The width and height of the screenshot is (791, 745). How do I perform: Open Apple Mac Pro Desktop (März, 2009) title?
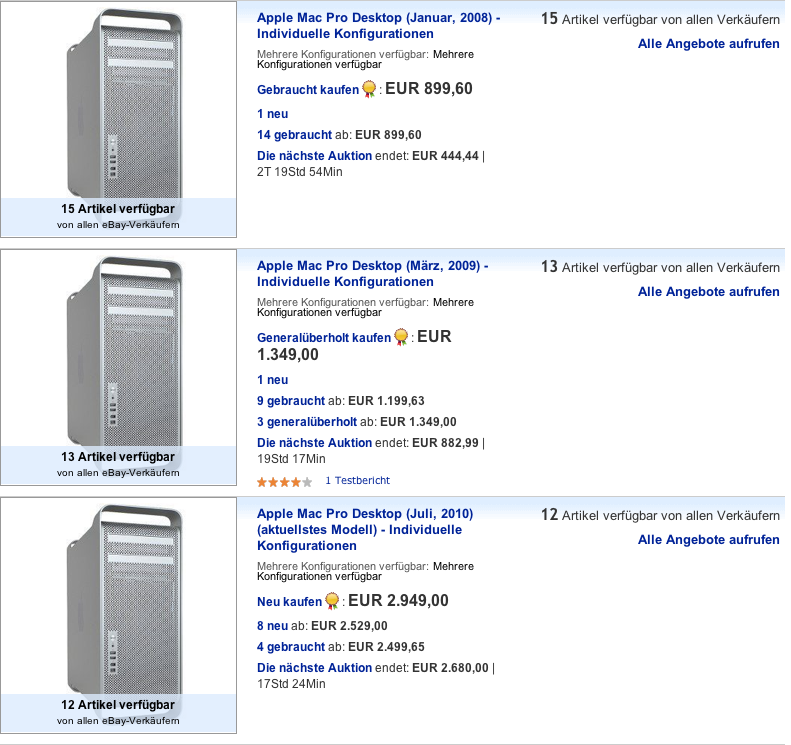[x=372, y=274]
